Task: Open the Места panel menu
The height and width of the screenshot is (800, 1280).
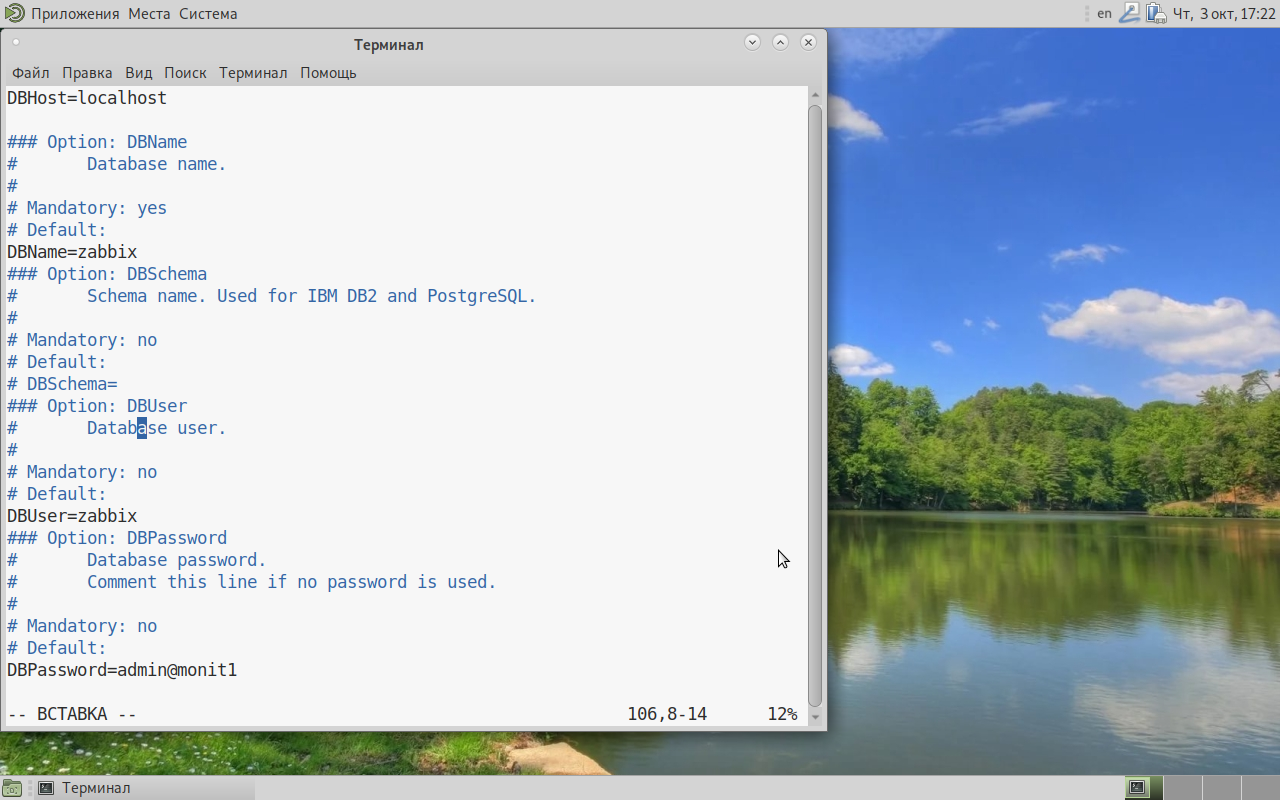Action: pos(150,14)
